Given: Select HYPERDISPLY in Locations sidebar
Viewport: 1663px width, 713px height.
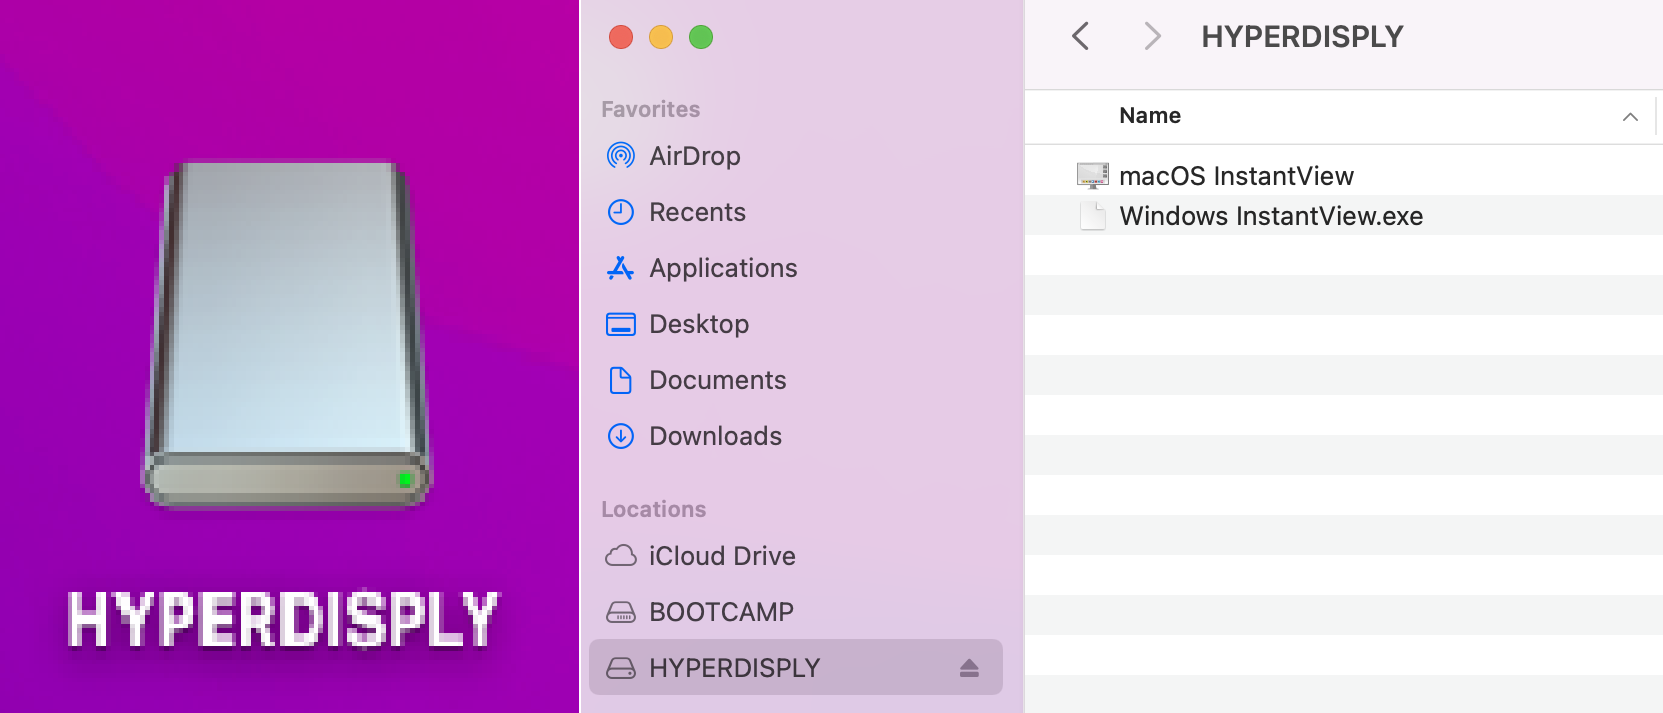Looking at the screenshot, I should click(x=734, y=668).
